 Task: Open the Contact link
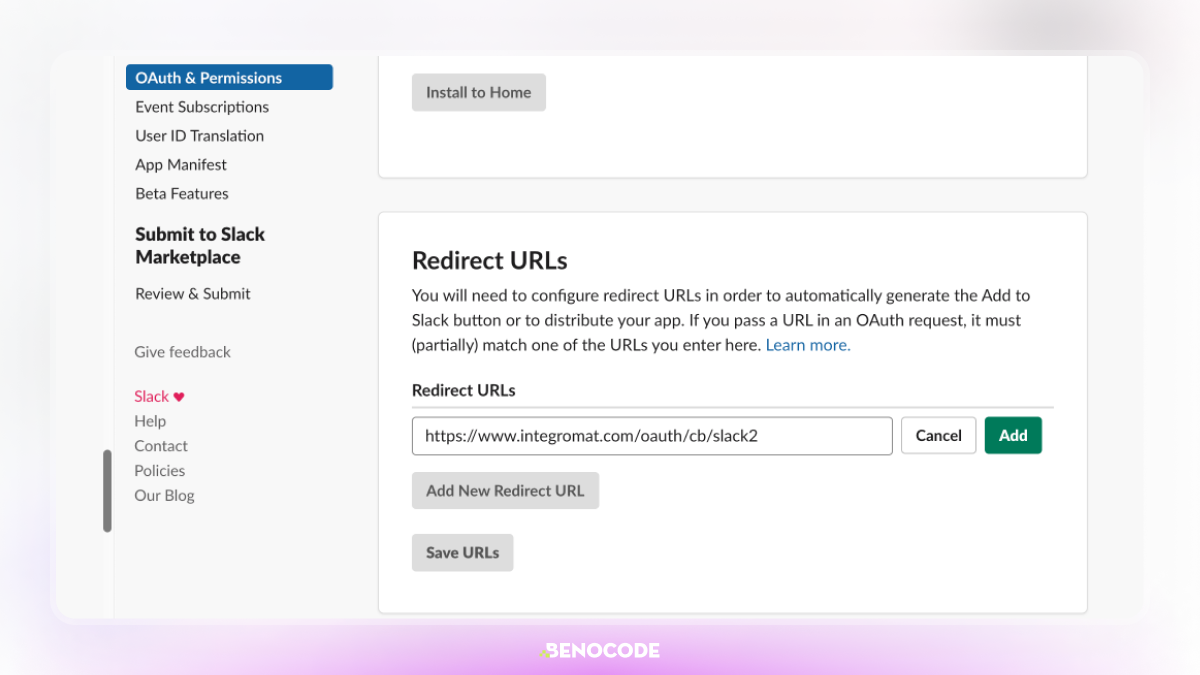[161, 446]
